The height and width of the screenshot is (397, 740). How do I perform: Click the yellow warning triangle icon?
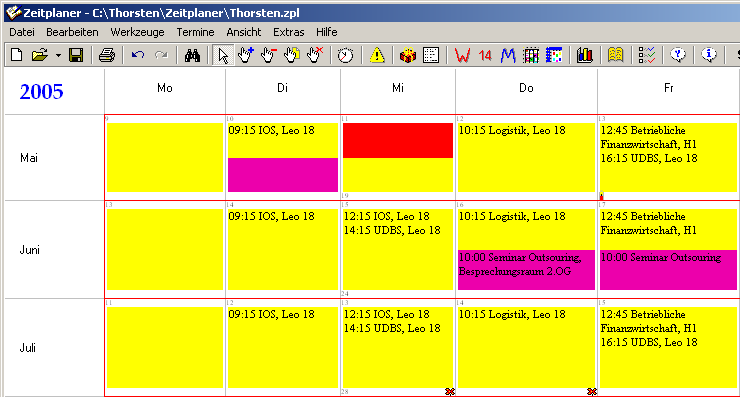[x=377, y=55]
